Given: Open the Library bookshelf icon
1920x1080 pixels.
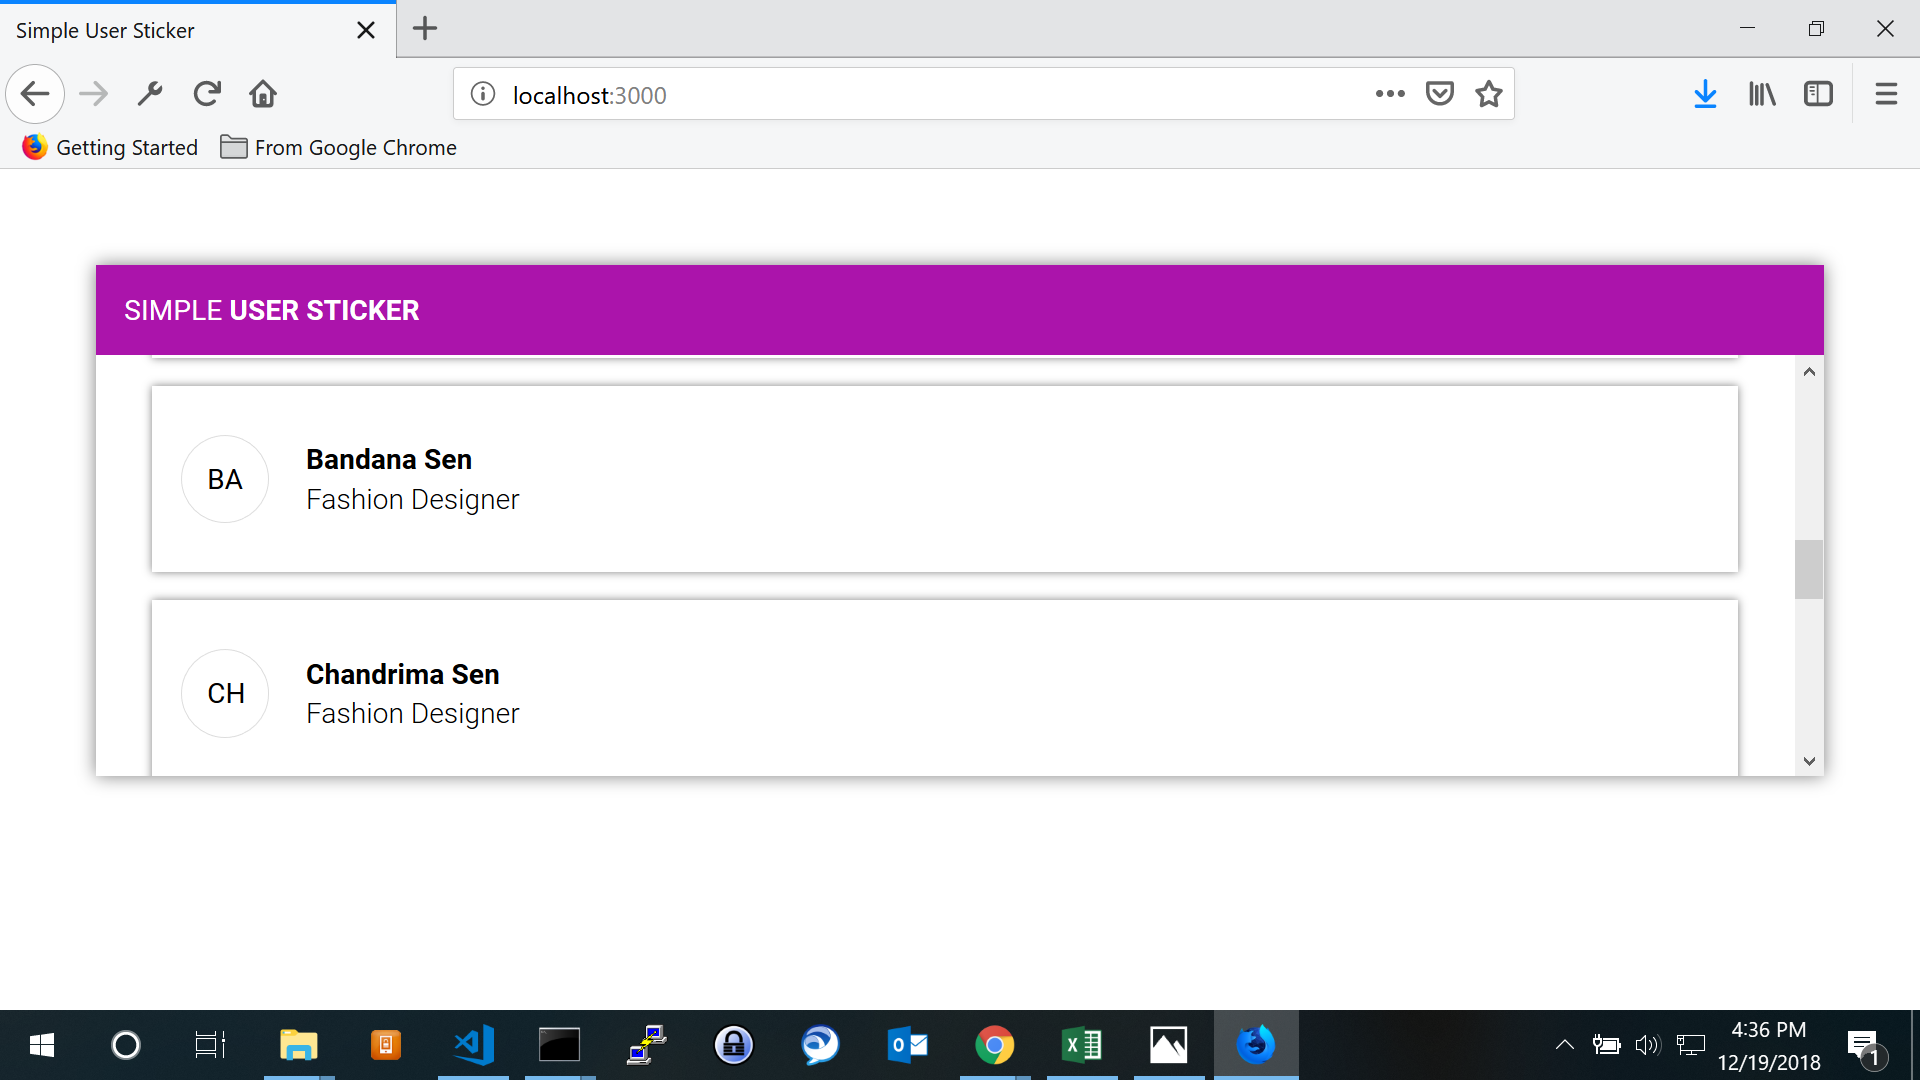Looking at the screenshot, I should pos(1762,94).
